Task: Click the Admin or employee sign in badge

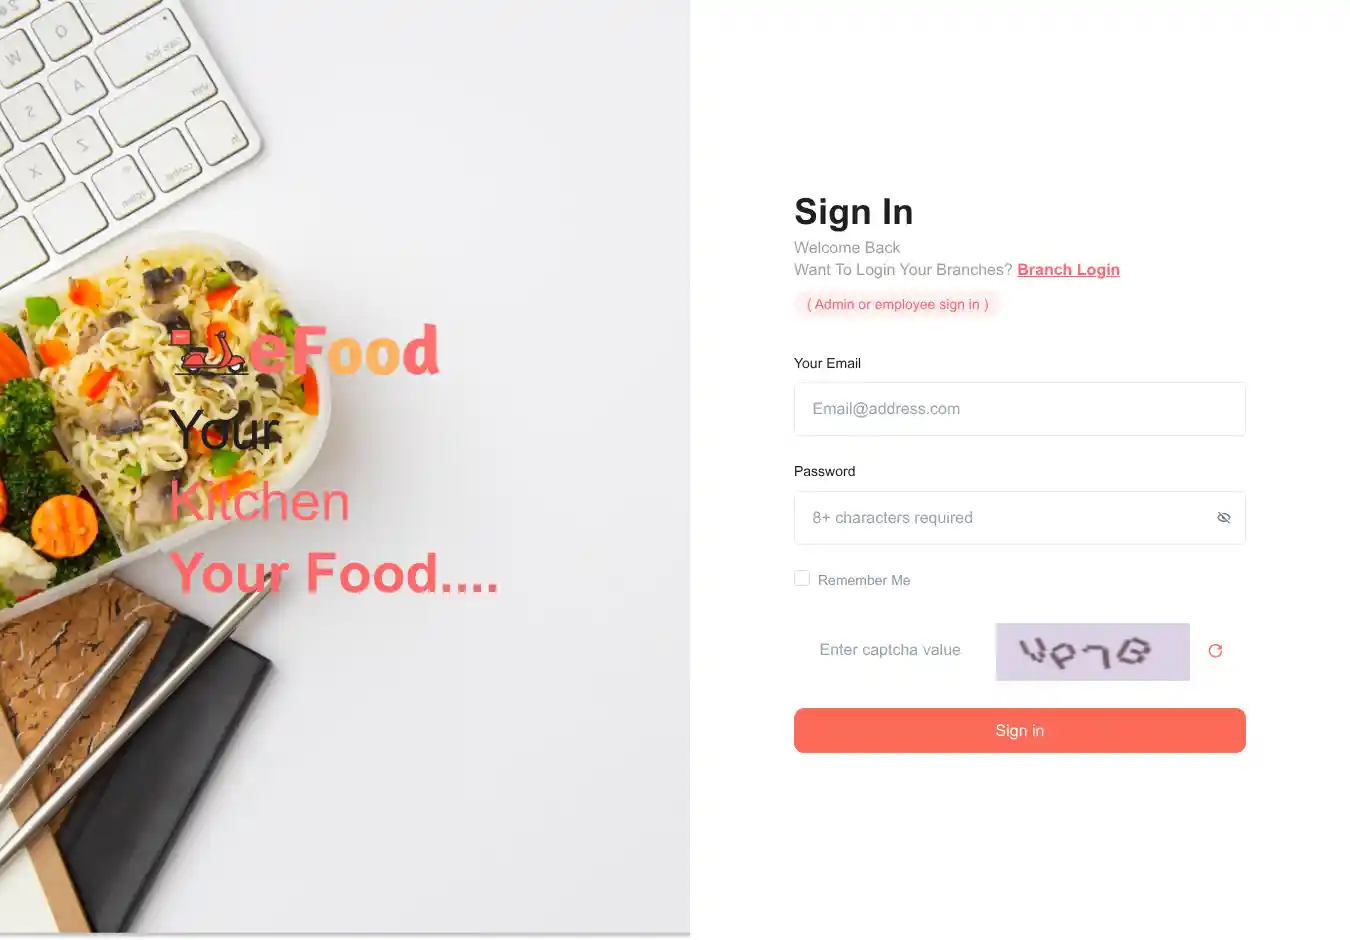Action: (x=898, y=305)
